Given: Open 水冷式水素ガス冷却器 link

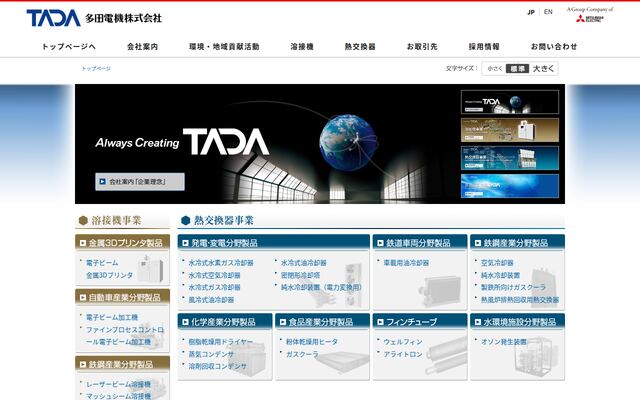Looking at the screenshot, I should click(221, 263).
